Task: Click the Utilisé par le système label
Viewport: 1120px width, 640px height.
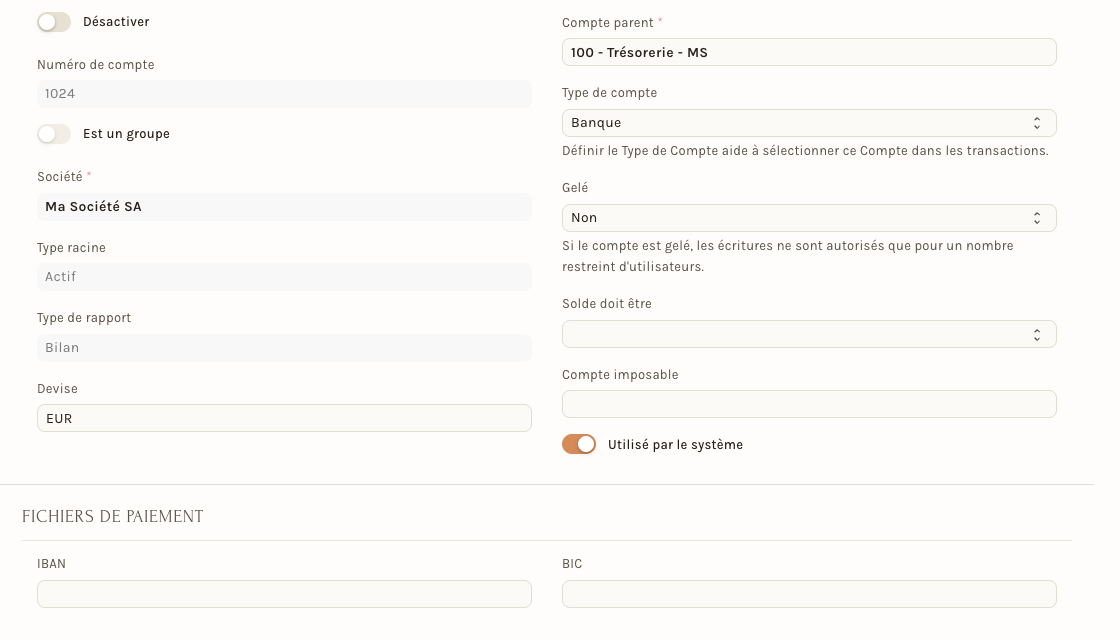Action: tap(675, 444)
